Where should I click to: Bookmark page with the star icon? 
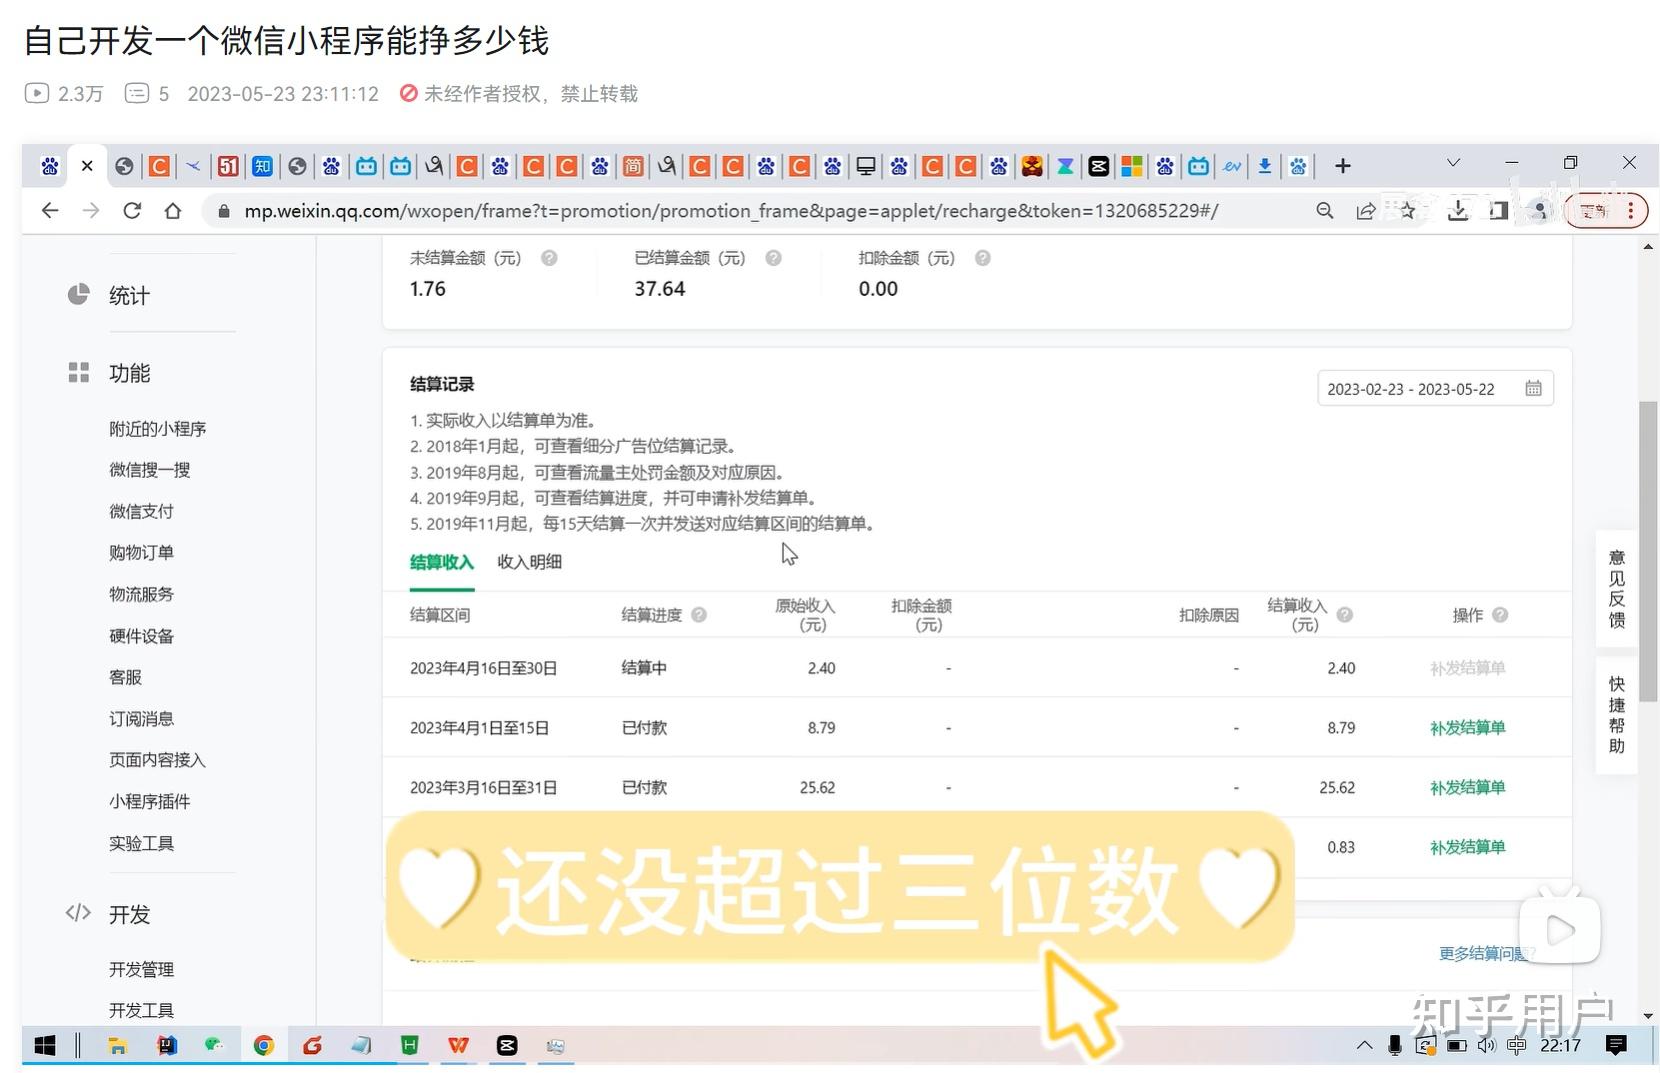tap(1408, 211)
